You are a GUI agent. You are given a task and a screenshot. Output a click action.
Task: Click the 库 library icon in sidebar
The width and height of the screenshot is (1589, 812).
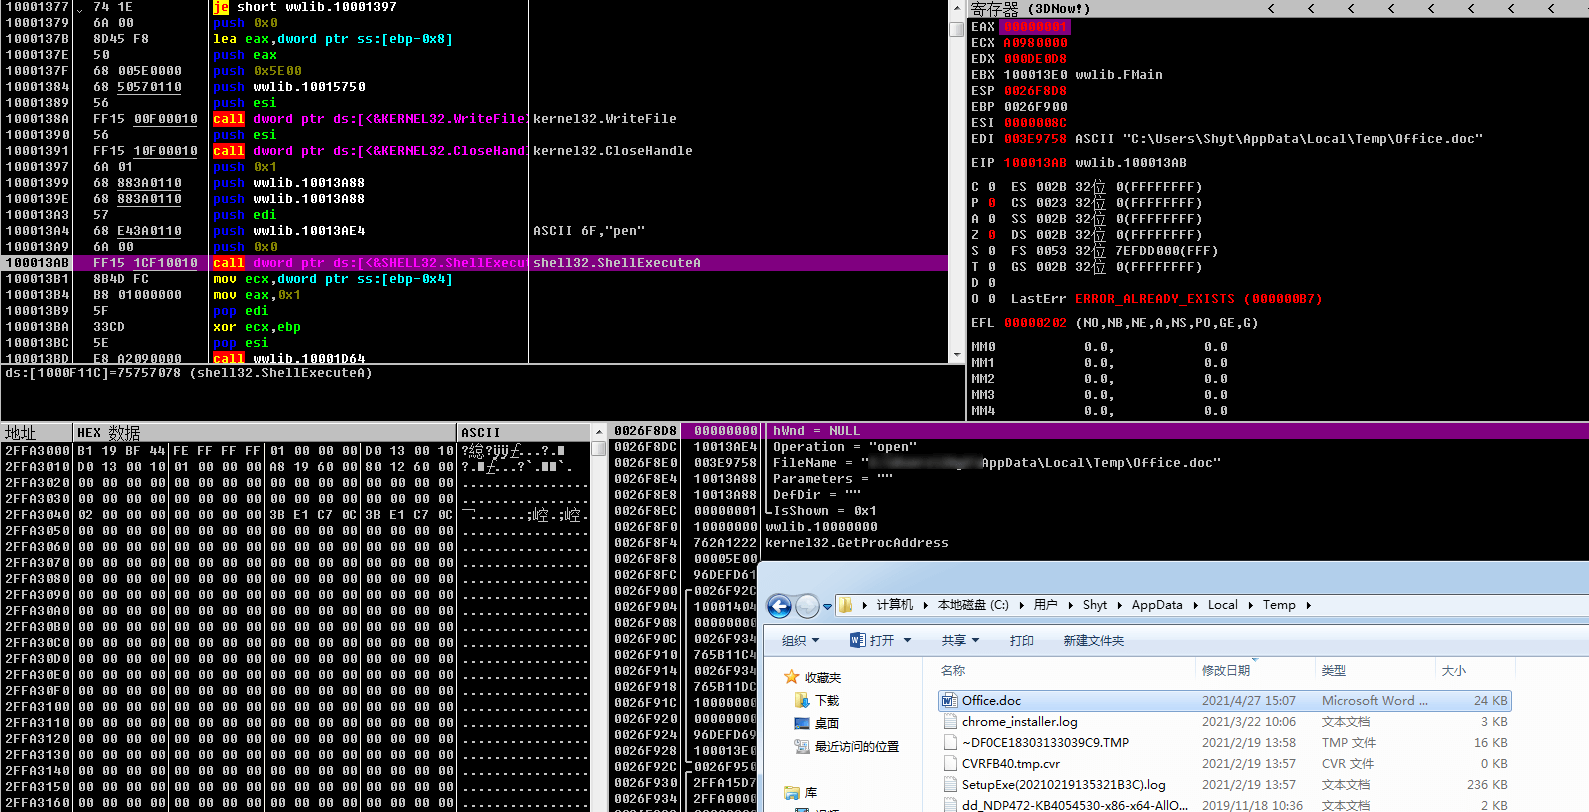point(792,792)
